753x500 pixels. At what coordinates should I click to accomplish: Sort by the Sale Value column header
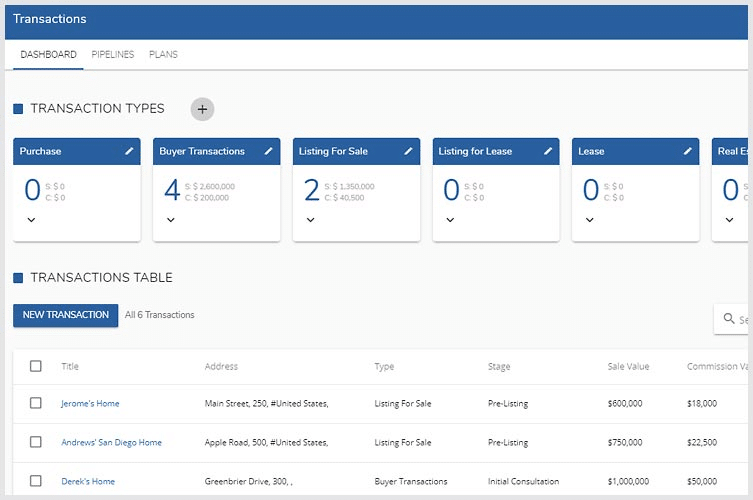point(628,367)
